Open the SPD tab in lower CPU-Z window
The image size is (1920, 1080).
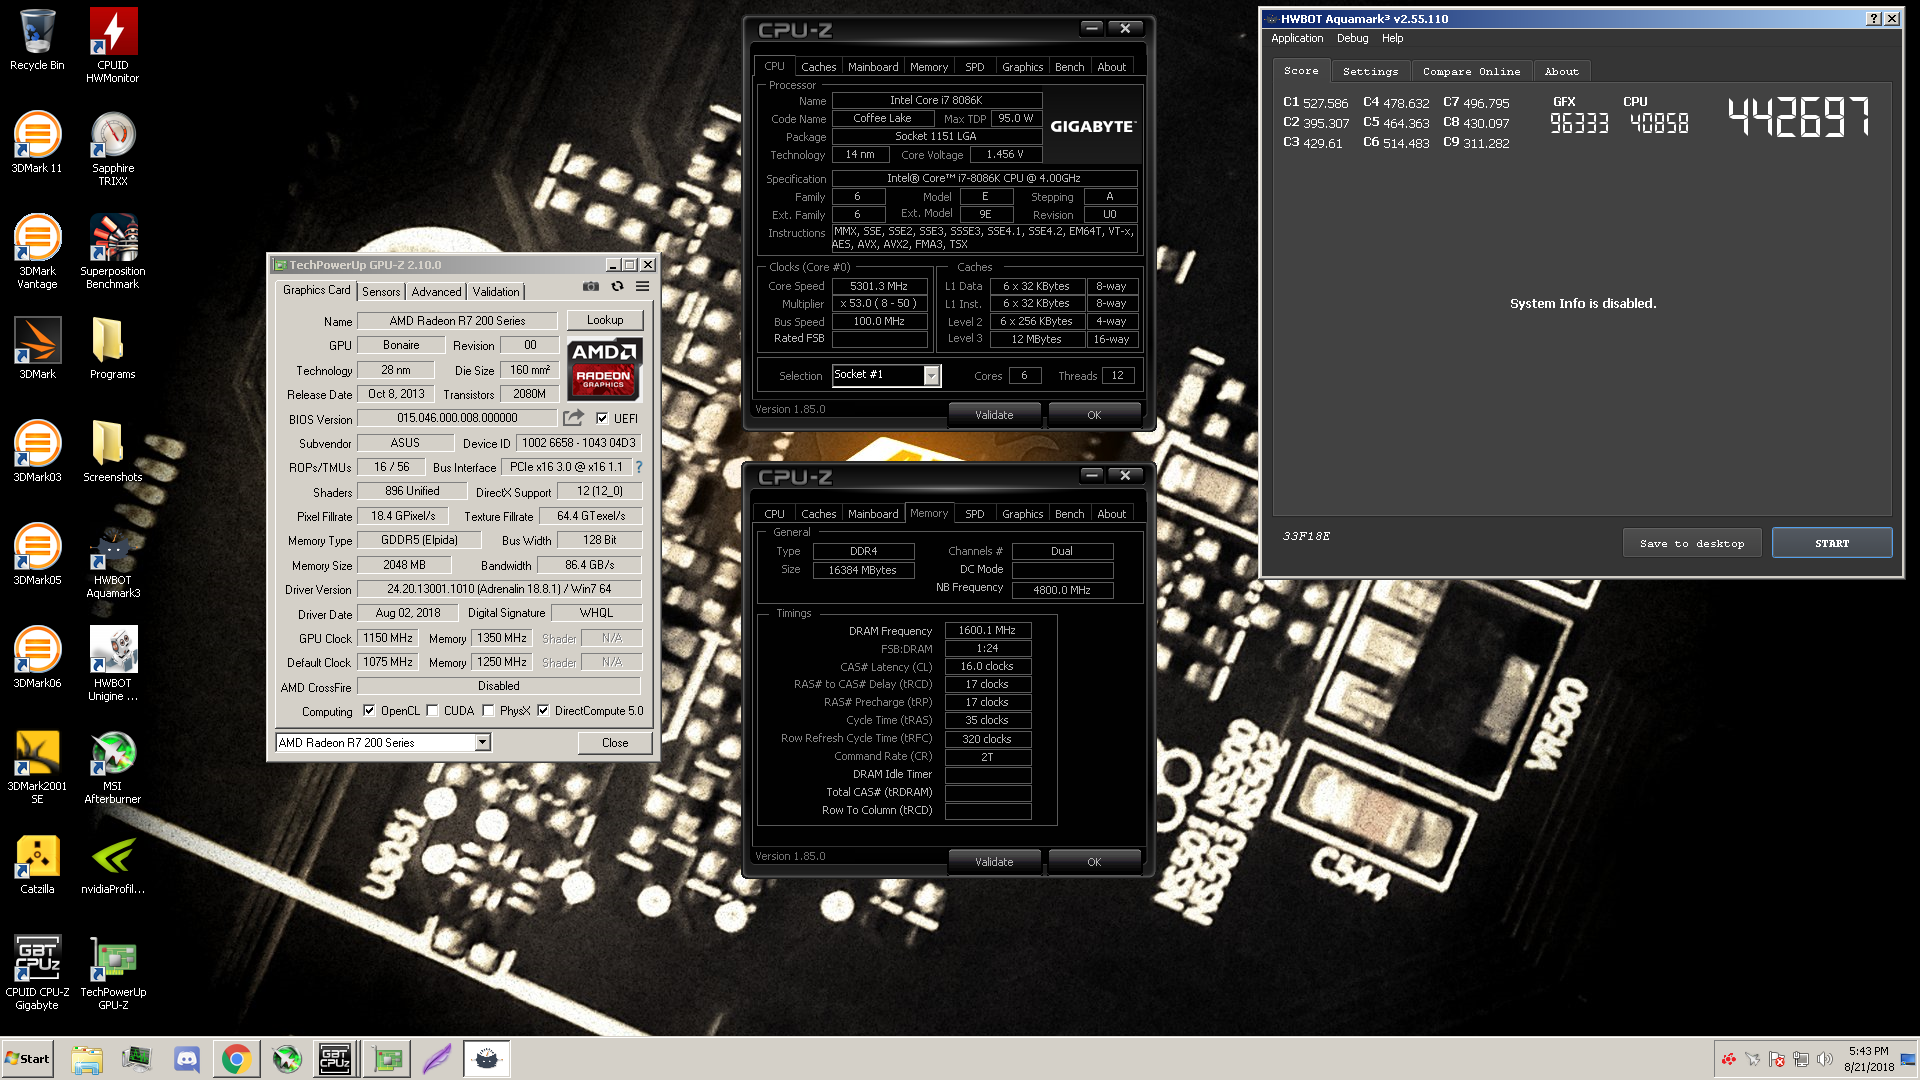pyautogui.click(x=975, y=514)
